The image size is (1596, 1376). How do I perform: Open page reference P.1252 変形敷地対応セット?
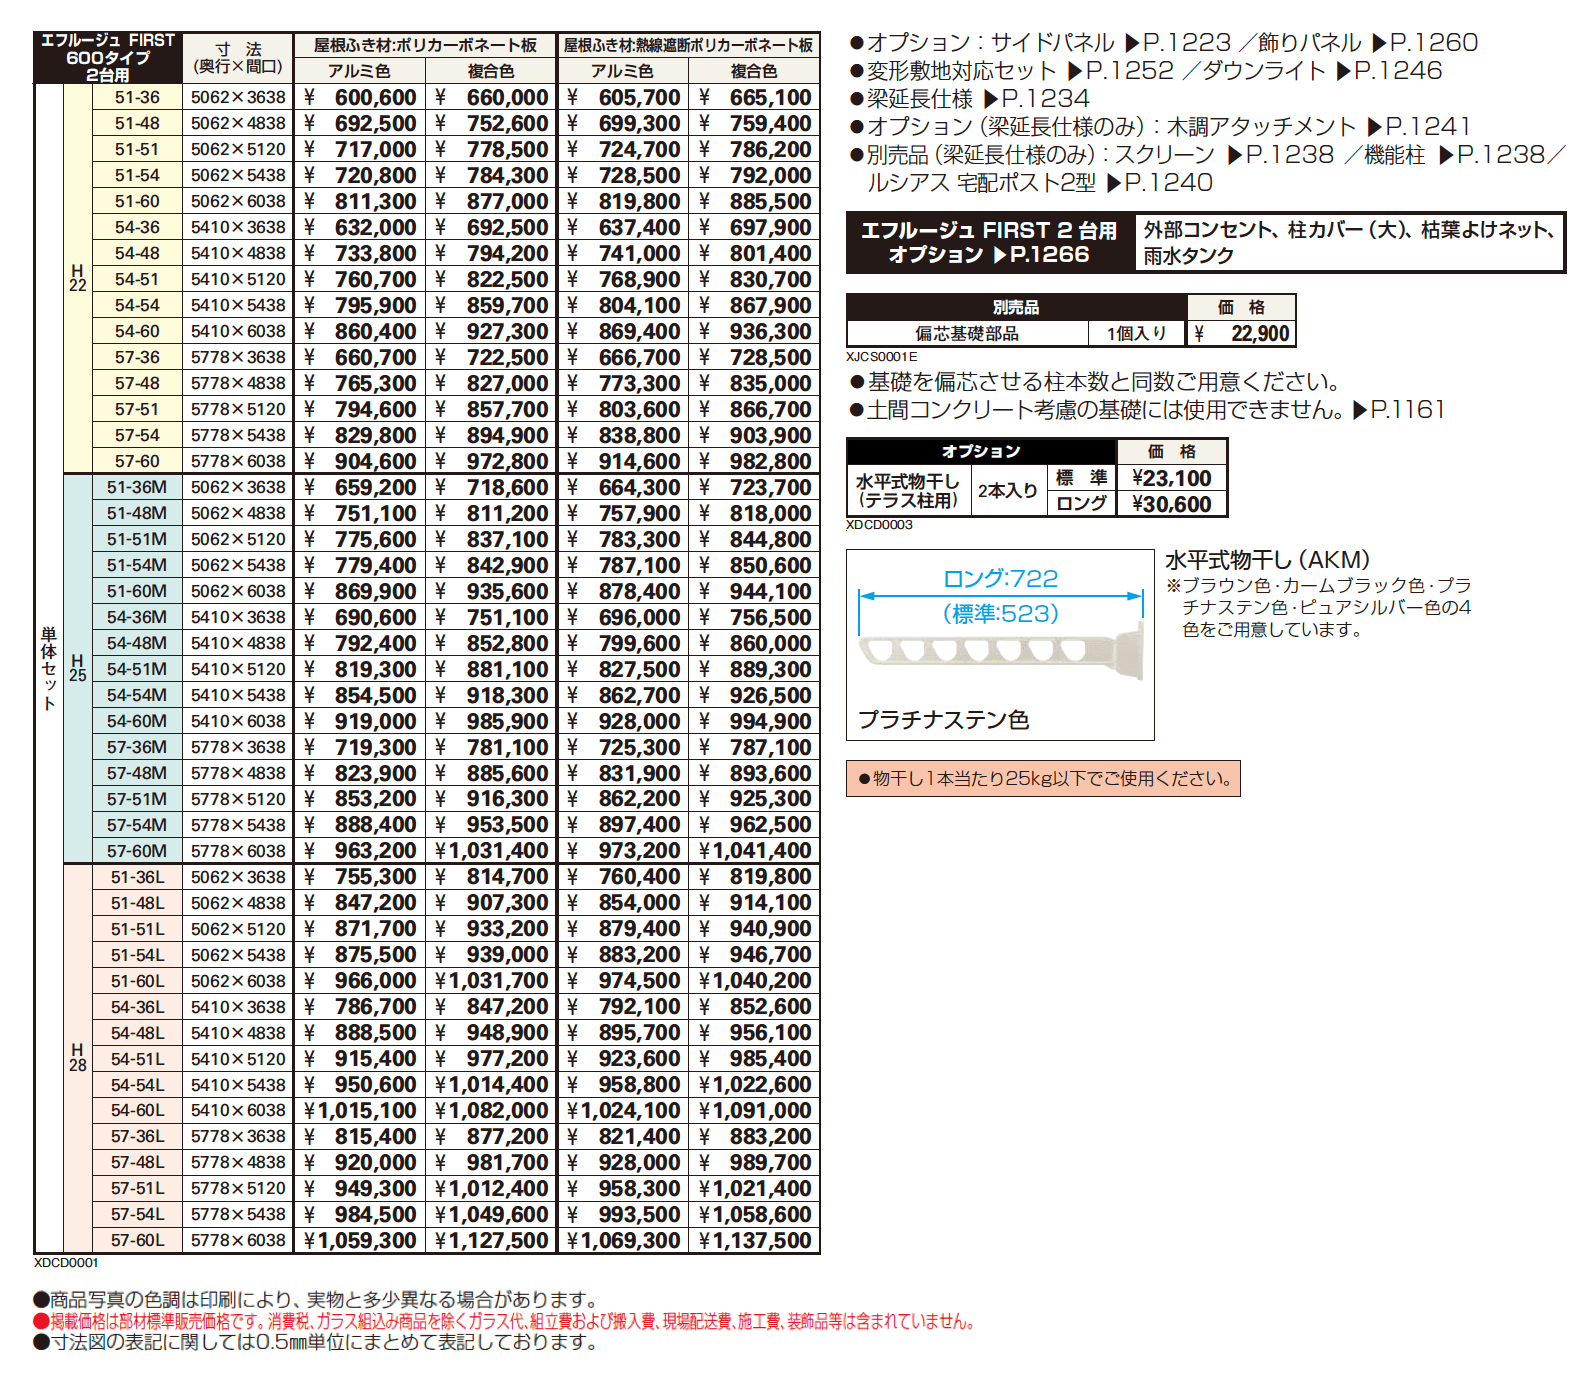tap(1122, 70)
